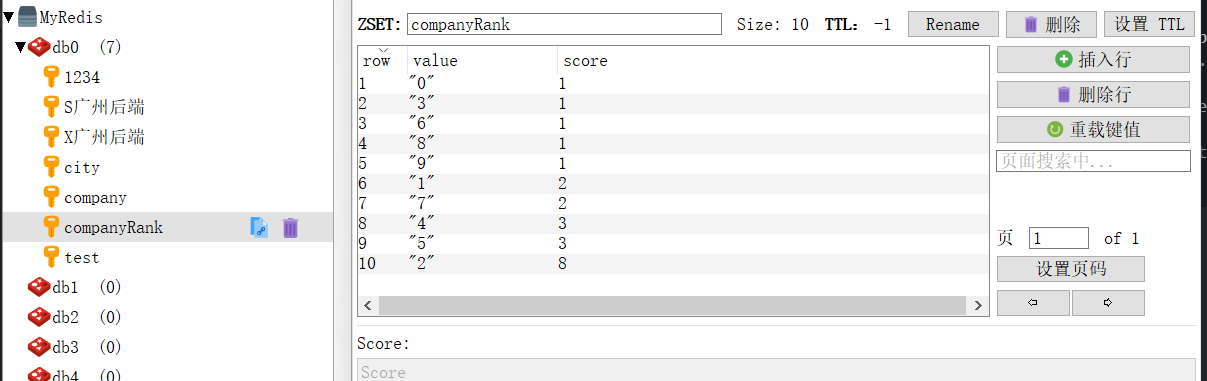Click the key icon beside company
Image resolution: width=1207 pixels, height=381 pixels.
coord(52,197)
